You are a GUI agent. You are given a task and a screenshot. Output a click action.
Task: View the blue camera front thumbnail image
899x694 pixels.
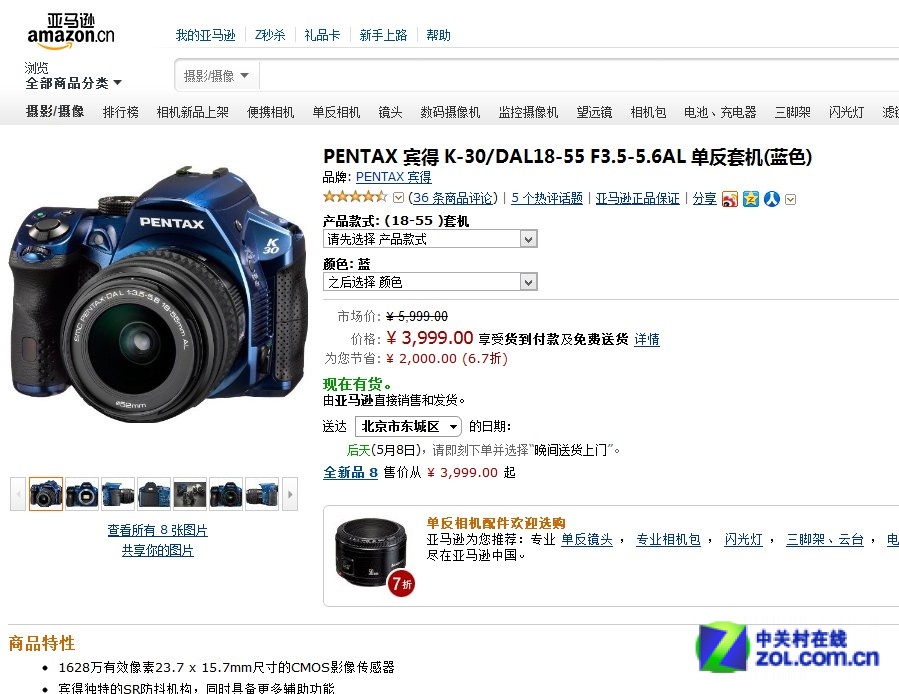tap(45, 493)
